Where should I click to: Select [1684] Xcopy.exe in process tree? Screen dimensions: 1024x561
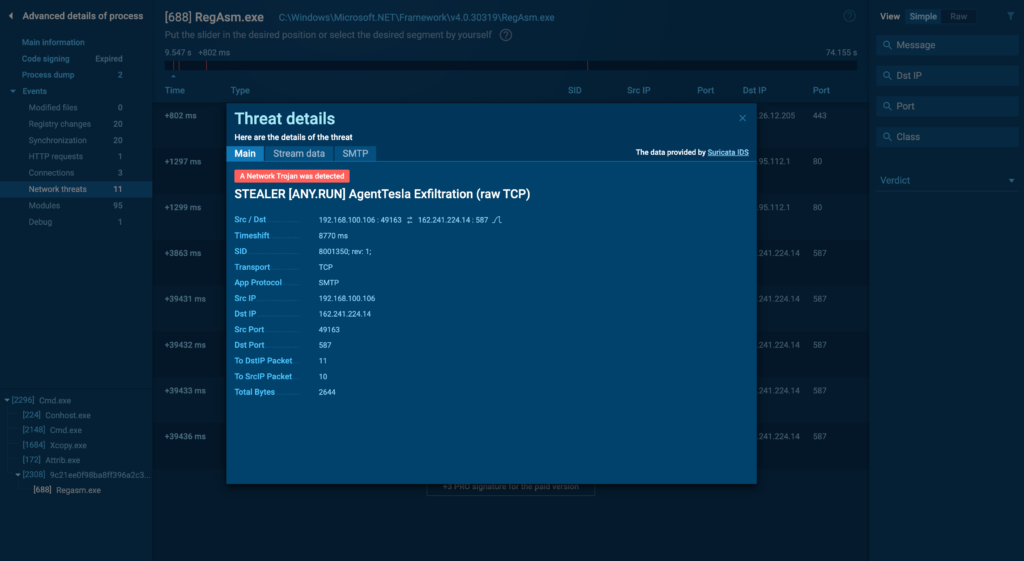(x=54, y=445)
